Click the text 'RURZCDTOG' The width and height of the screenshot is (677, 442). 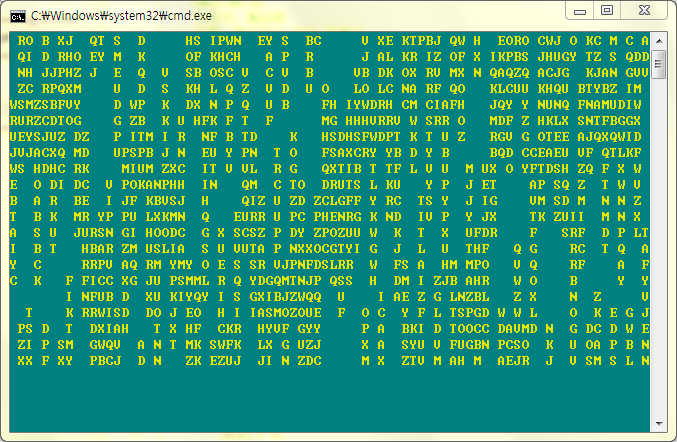click(x=45, y=121)
